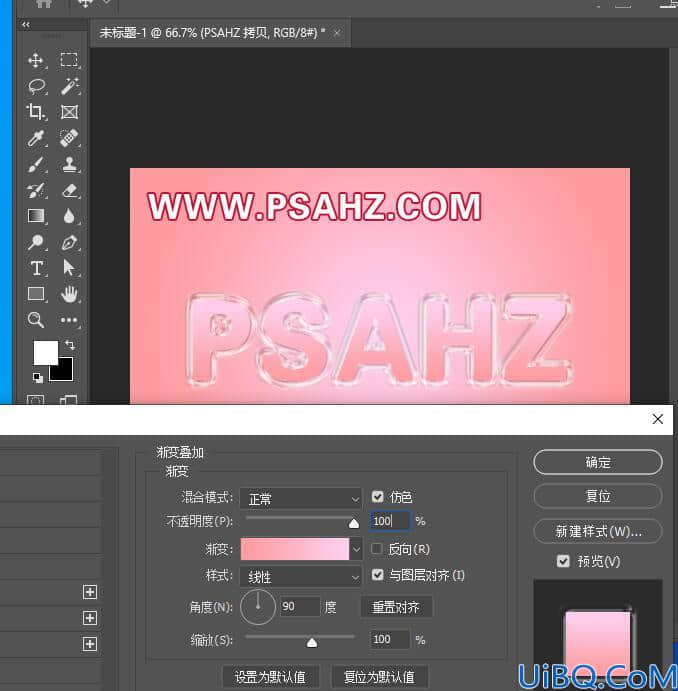The width and height of the screenshot is (678, 691).
Task: Click the 缩放 scale slider handle
Action: (312, 643)
